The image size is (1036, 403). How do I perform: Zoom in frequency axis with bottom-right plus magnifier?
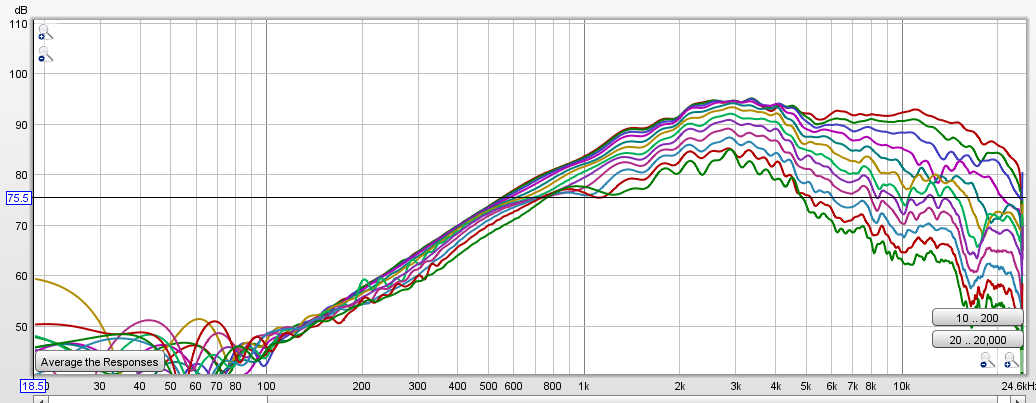coord(1011,360)
